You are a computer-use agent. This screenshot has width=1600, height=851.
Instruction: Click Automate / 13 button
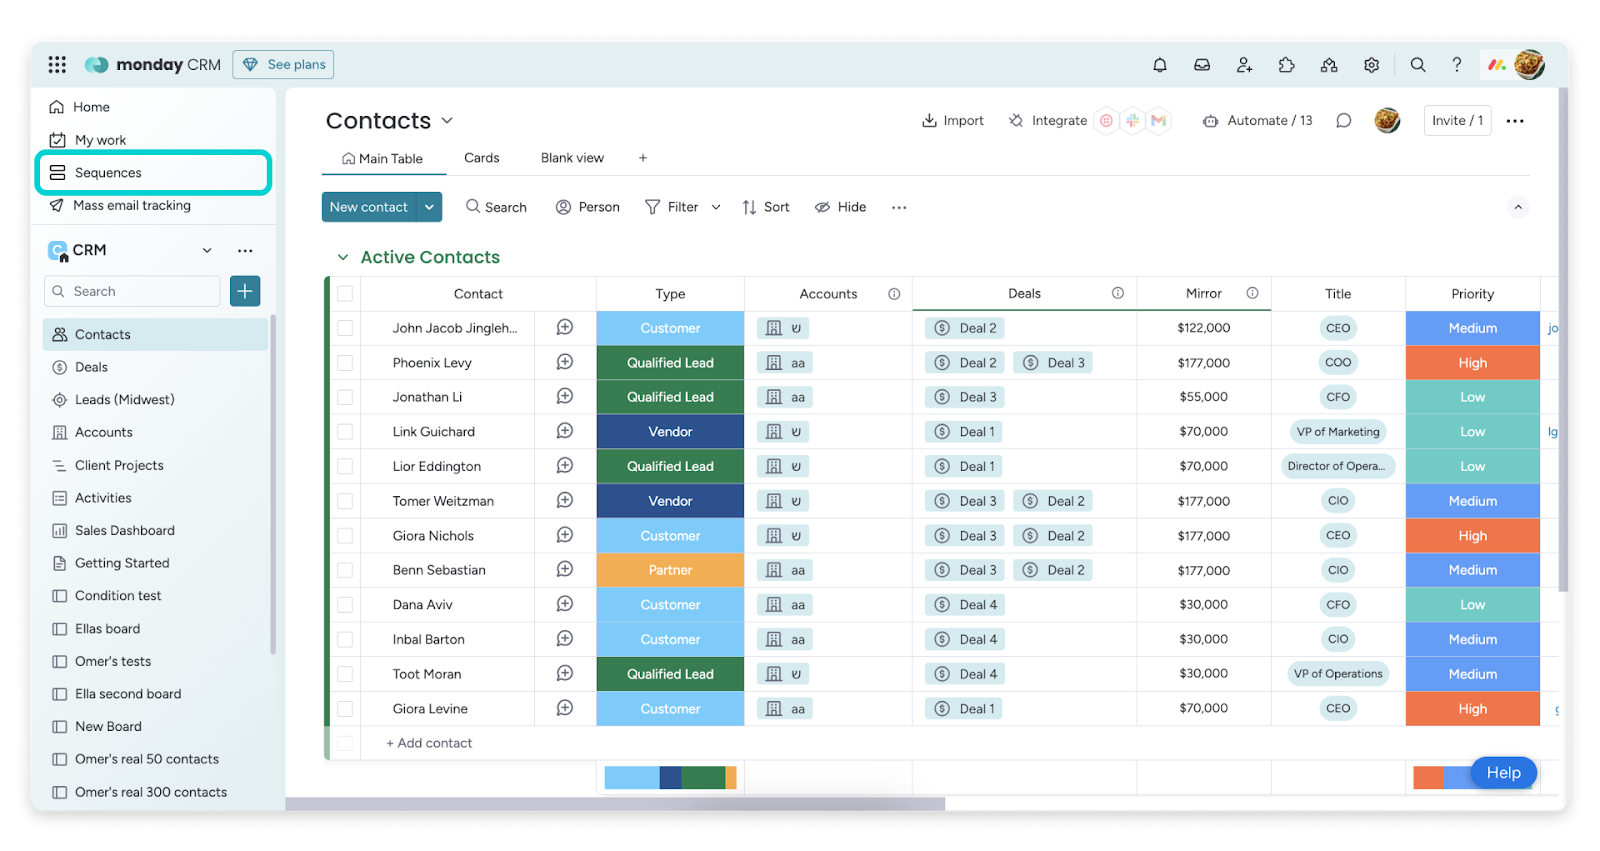[x=1257, y=121]
